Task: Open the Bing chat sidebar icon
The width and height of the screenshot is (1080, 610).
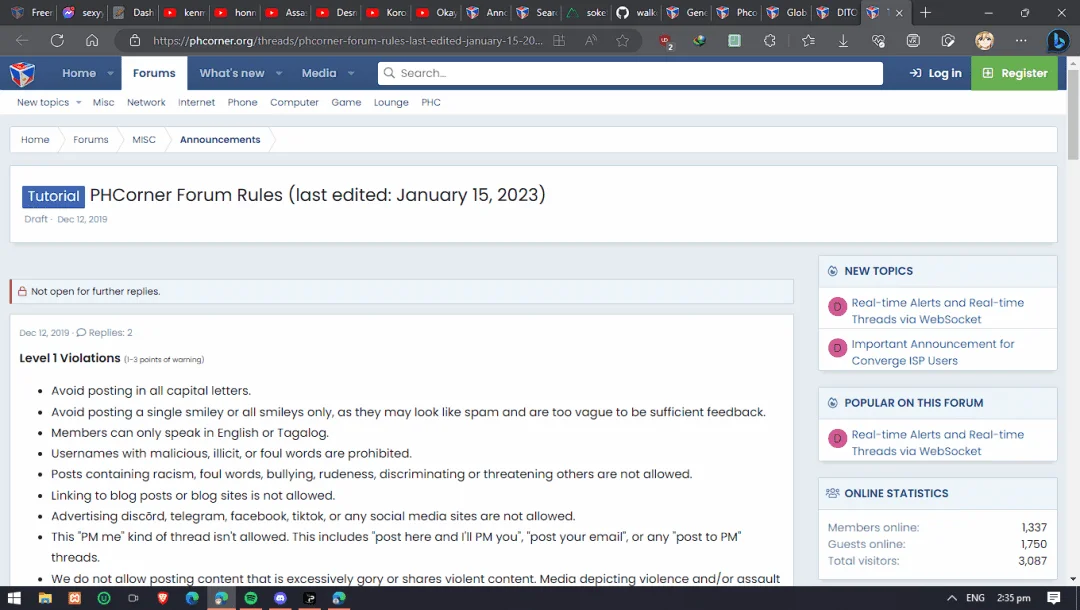Action: [x=1058, y=41]
